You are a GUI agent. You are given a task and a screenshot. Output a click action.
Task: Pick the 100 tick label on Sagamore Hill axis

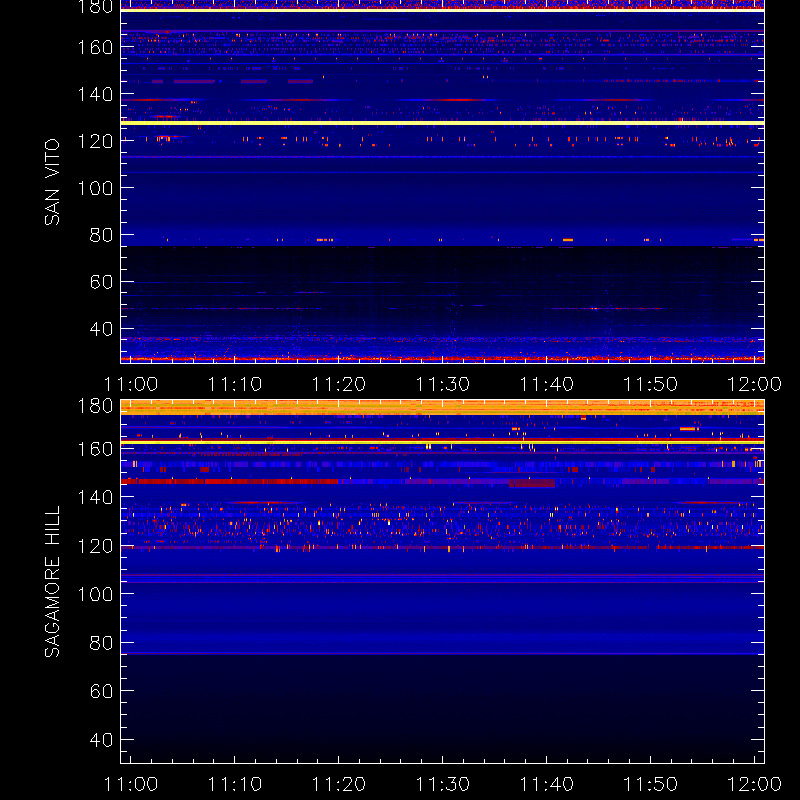95,594
